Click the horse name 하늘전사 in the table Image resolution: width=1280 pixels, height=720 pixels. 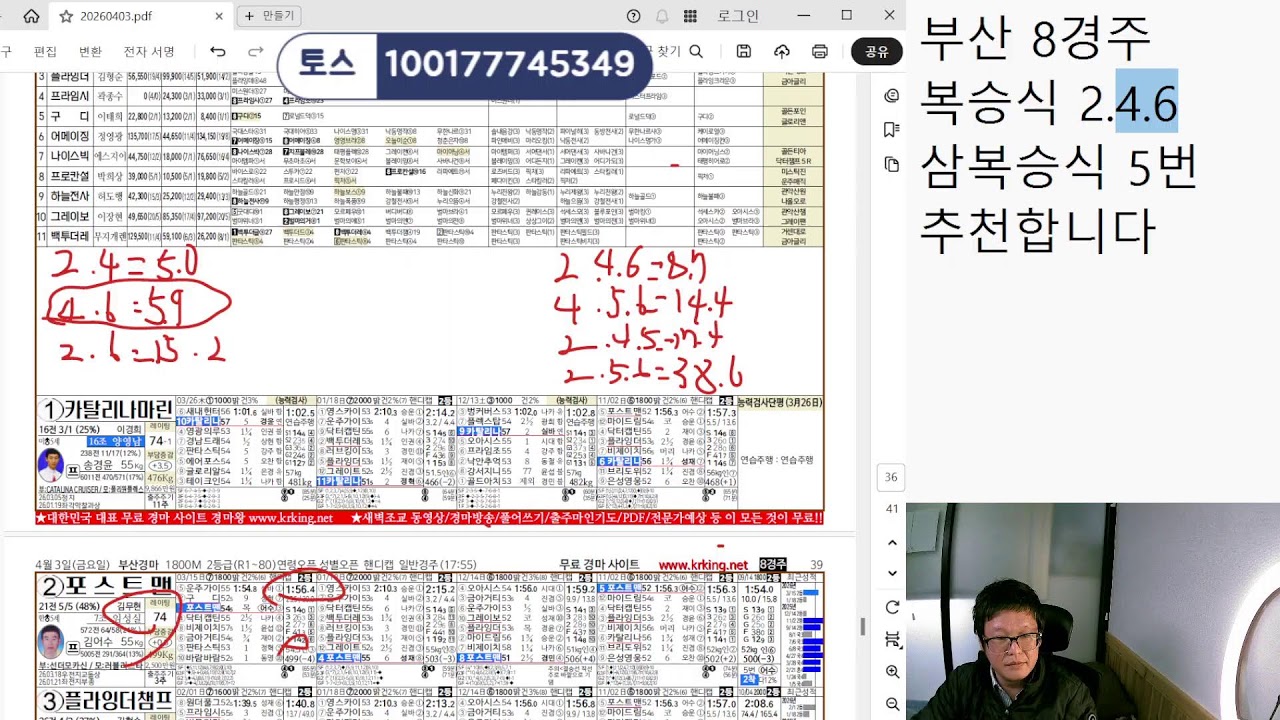click(x=70, y=196)
